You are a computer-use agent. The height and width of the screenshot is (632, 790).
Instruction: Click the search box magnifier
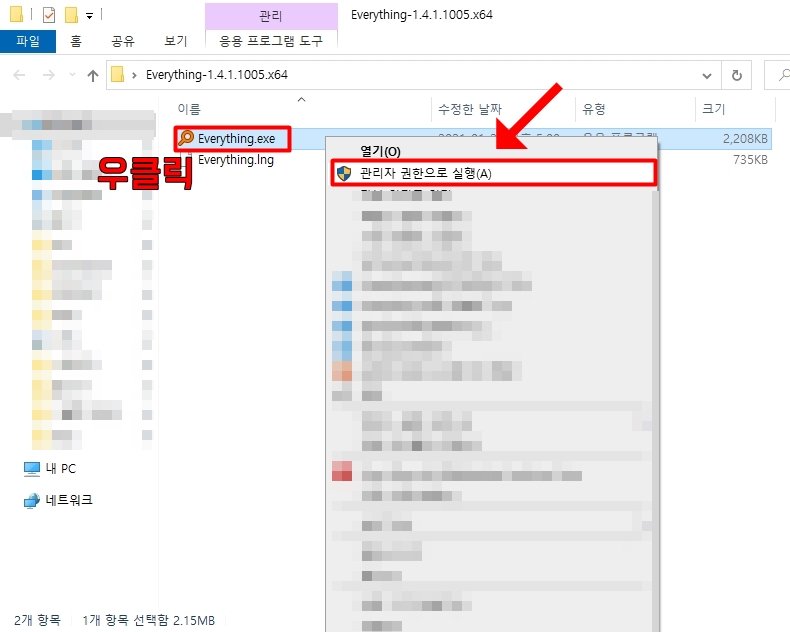click(x=784, y=76)
